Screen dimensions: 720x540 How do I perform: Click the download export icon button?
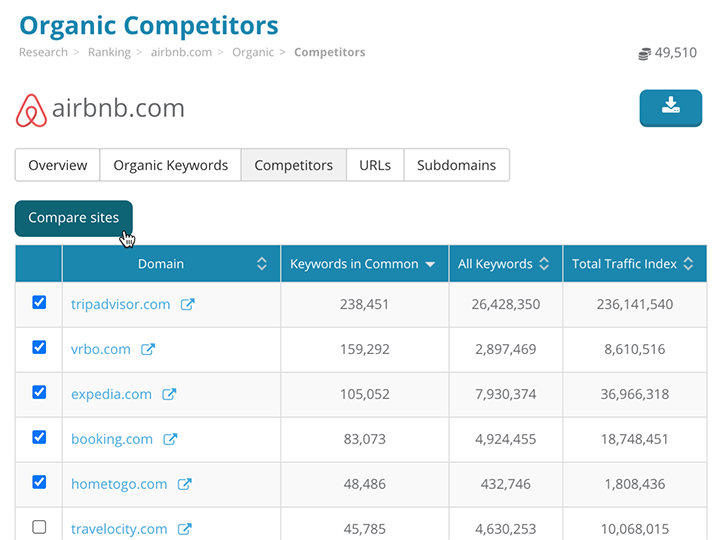coord(670,107)
